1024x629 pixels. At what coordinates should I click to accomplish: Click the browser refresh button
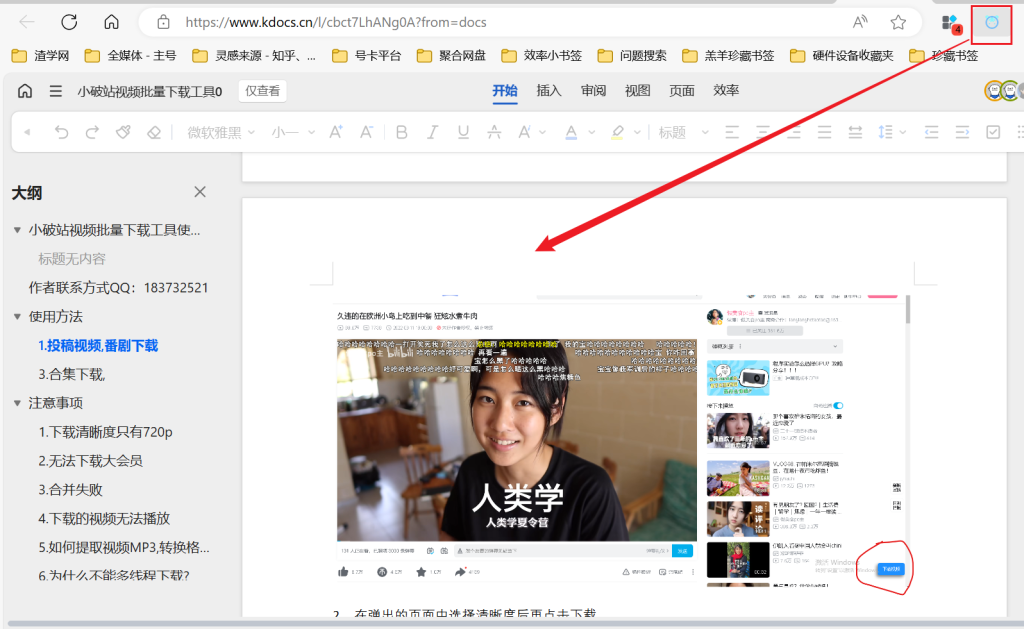69,22
